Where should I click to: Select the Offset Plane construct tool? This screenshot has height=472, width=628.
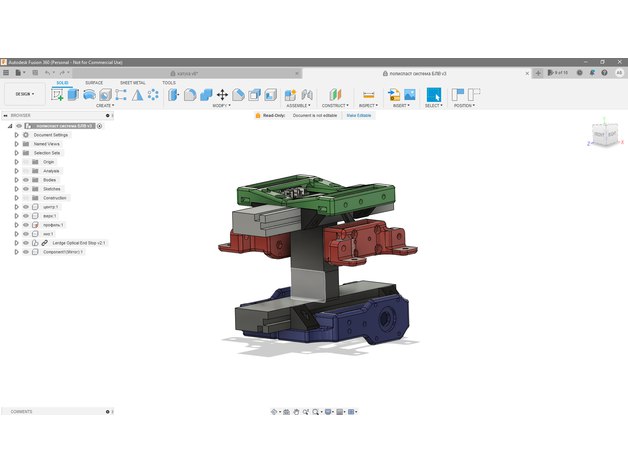click(335, 95)
